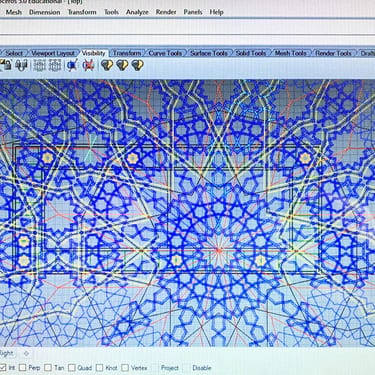Image resolution: width=375 pixels, height=375 pixels.
Task: Click the left dotted-grid points icon
Action: tap(39, 65)
